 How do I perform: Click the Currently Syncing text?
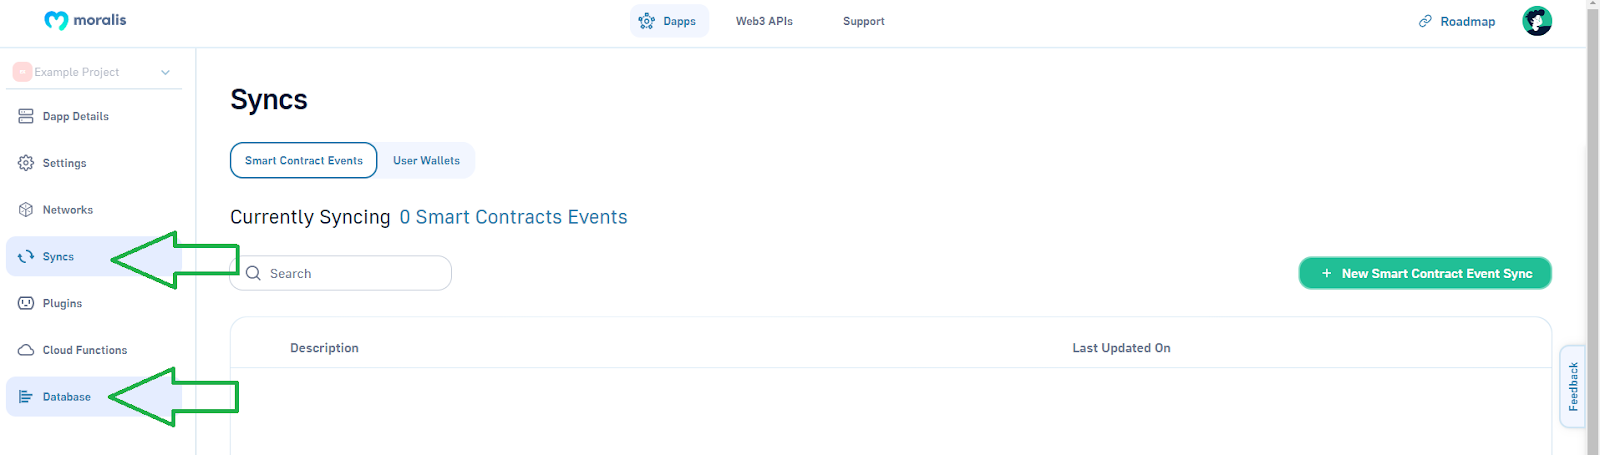point(310,217)
